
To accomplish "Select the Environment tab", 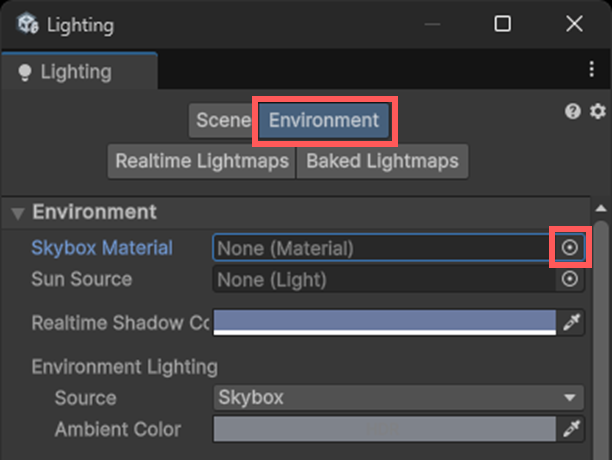I will click(x=324, y=121).
